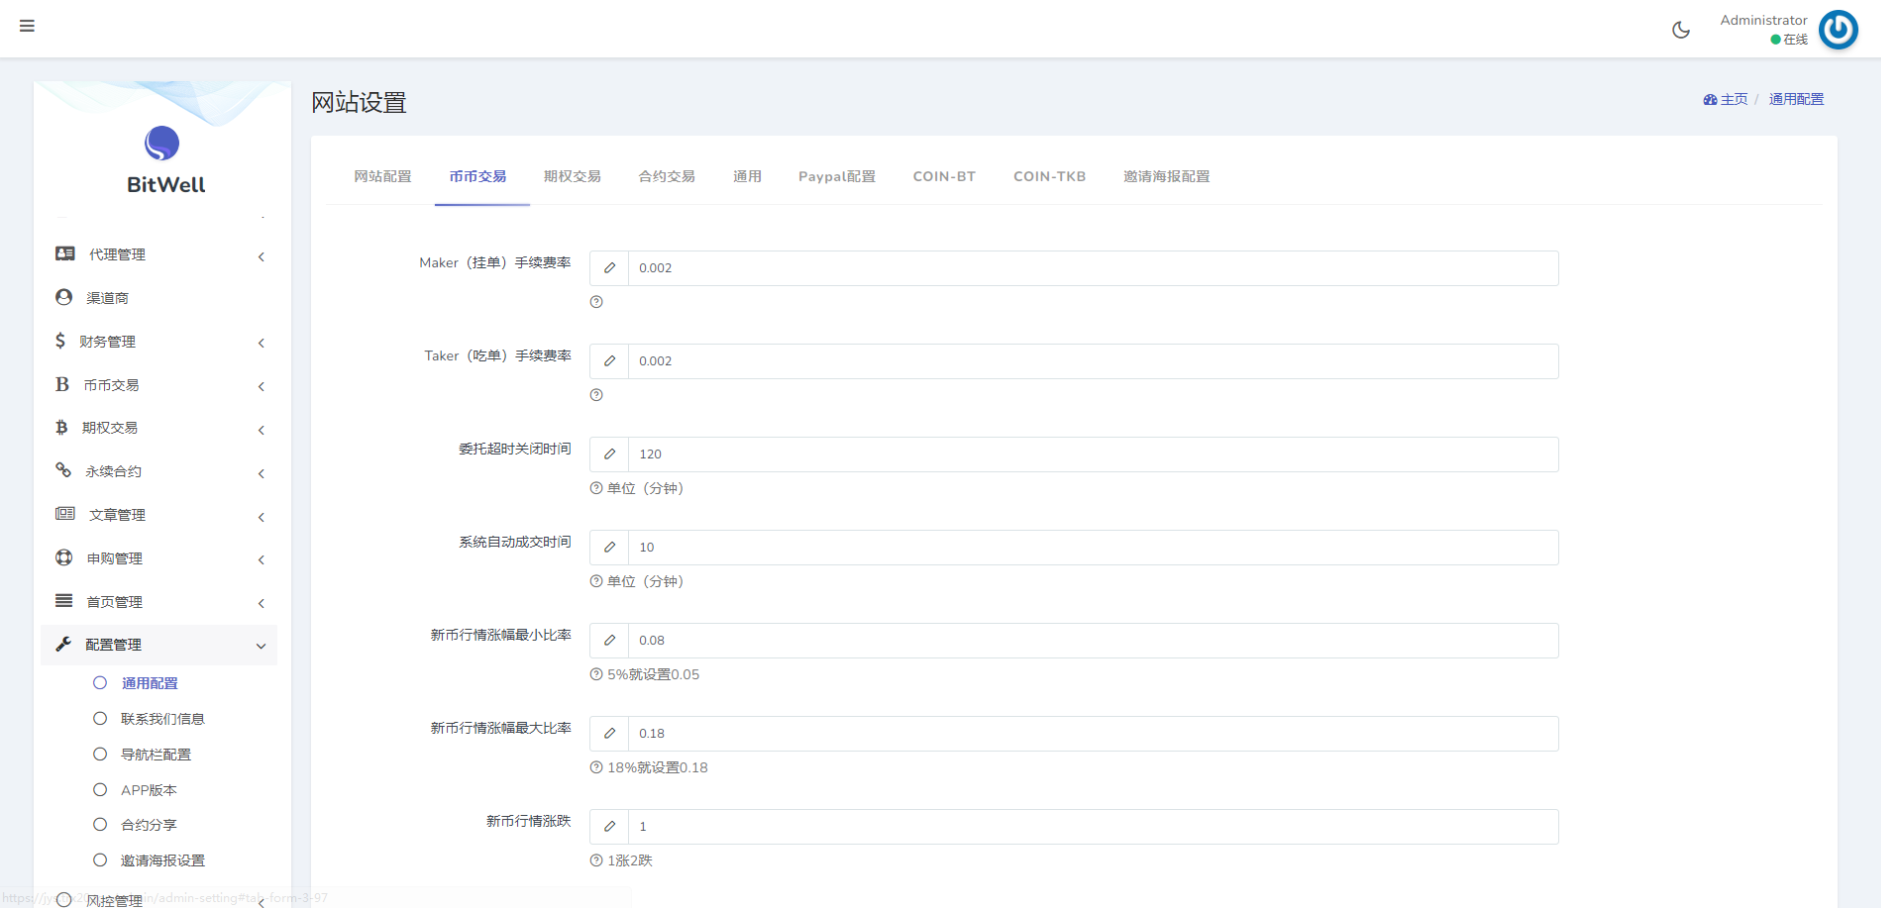Select the 通用配置 radio option
Image resolution: width=1881 pixels, height=908 pixels.
coord(99,682)
